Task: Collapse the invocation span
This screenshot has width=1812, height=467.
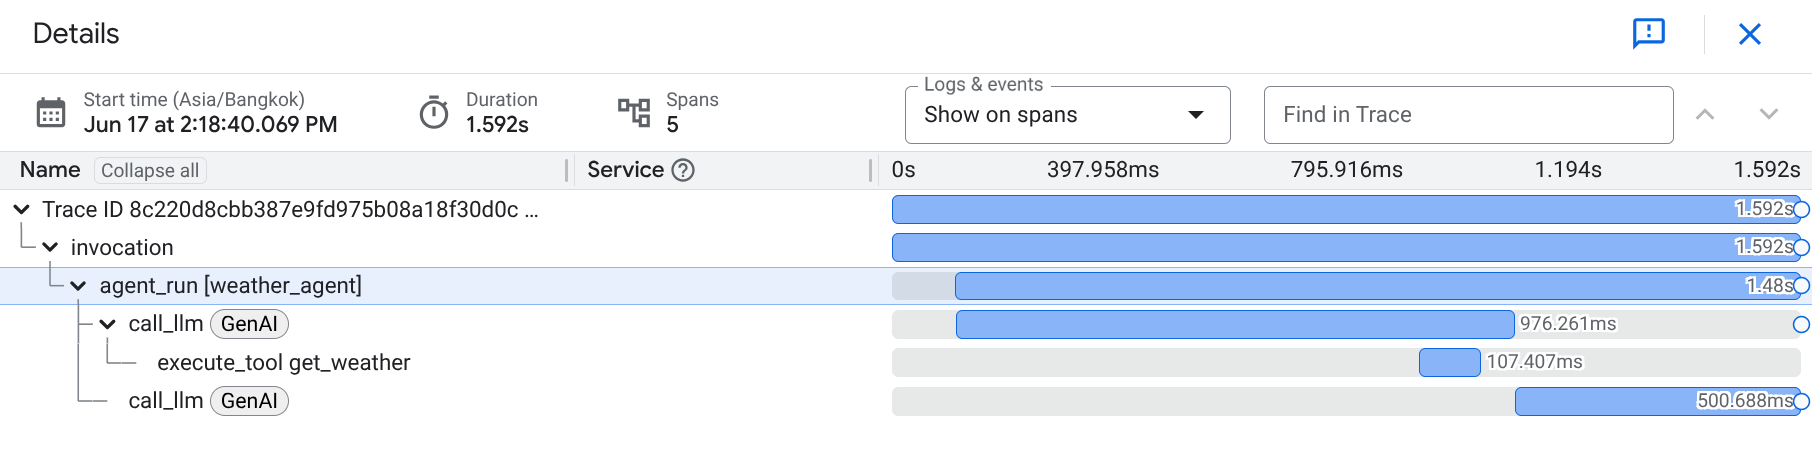Action: click(x=50, y=247)
